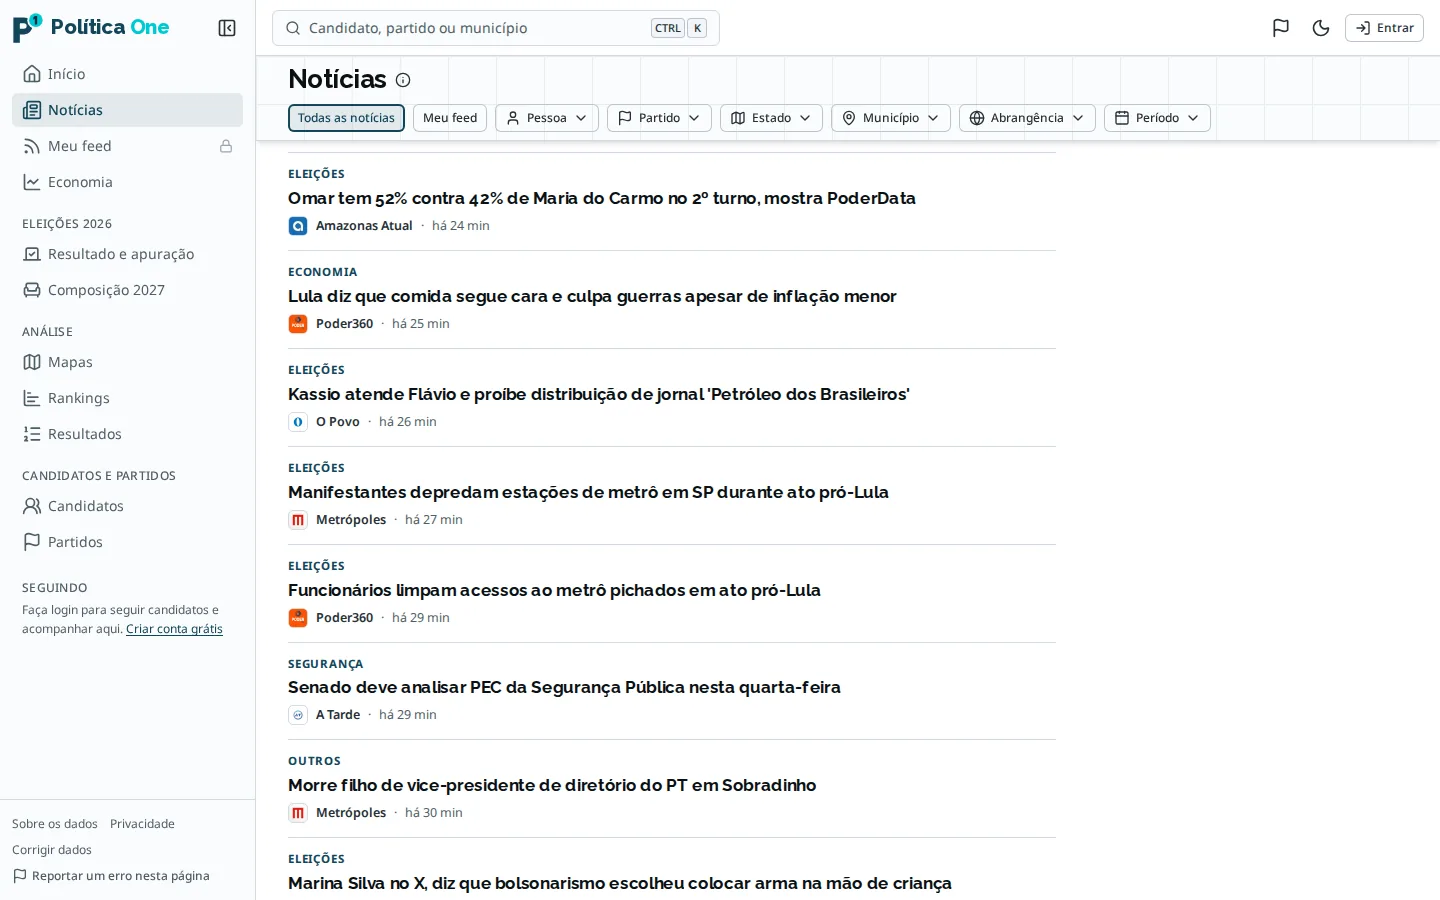This screenshot has height=900, width=1440.
Task: Click the Entrar login button
Action: click(x=1384, y=28)
